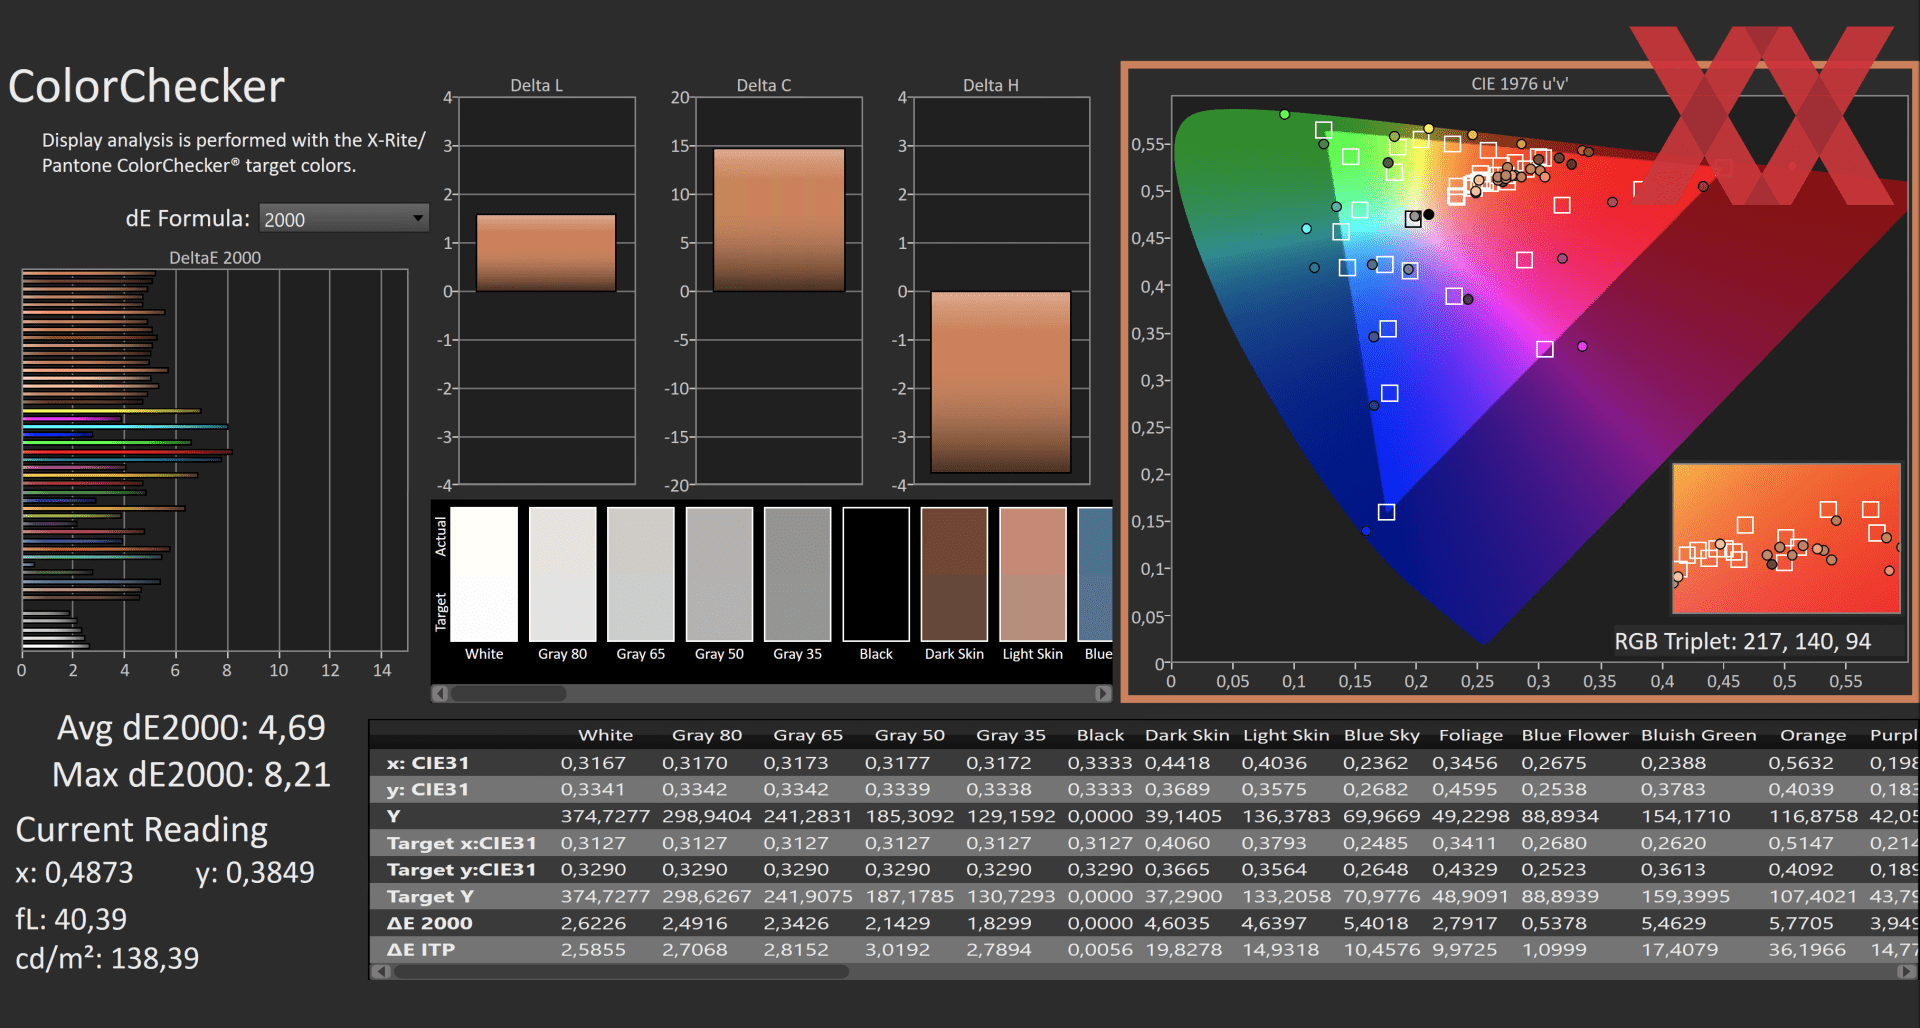Click the White Y value 374,7277 in Y row

605,816
